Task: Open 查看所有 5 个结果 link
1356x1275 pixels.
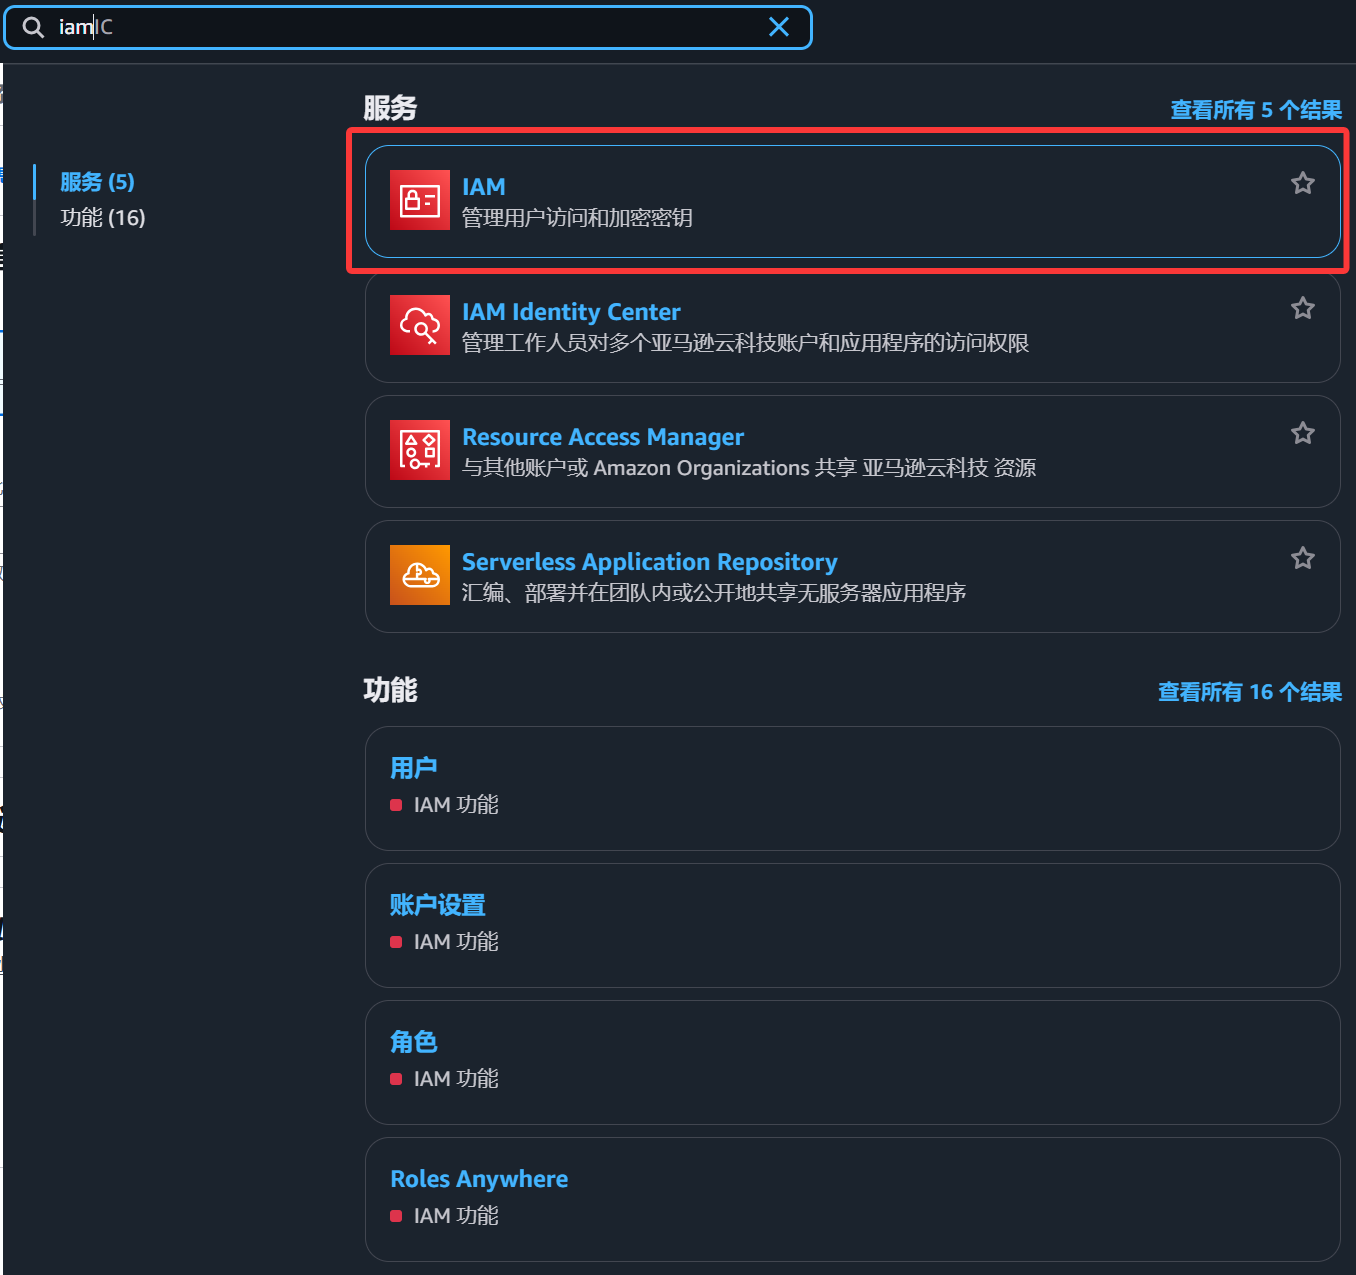Action: [x=1255, y=110]
